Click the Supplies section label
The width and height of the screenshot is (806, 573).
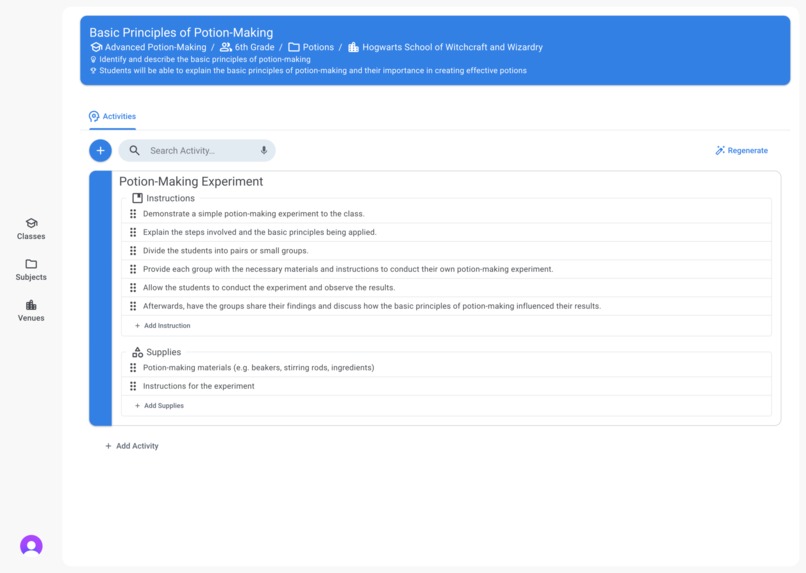pyautogui.click(x=163, y=352)
